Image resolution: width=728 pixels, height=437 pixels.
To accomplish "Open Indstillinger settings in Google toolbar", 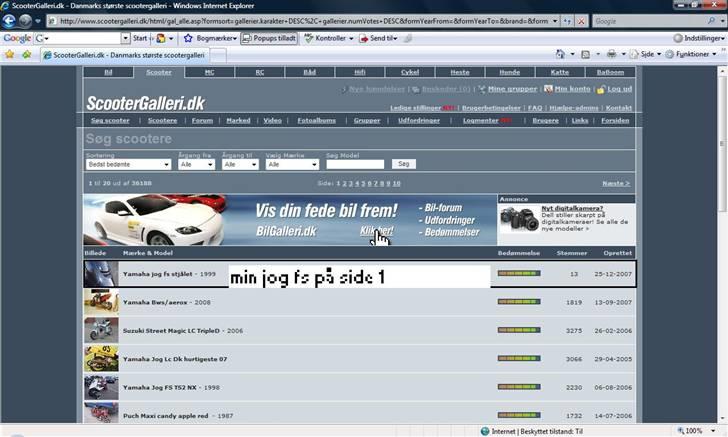I will [x=698, y=38].
